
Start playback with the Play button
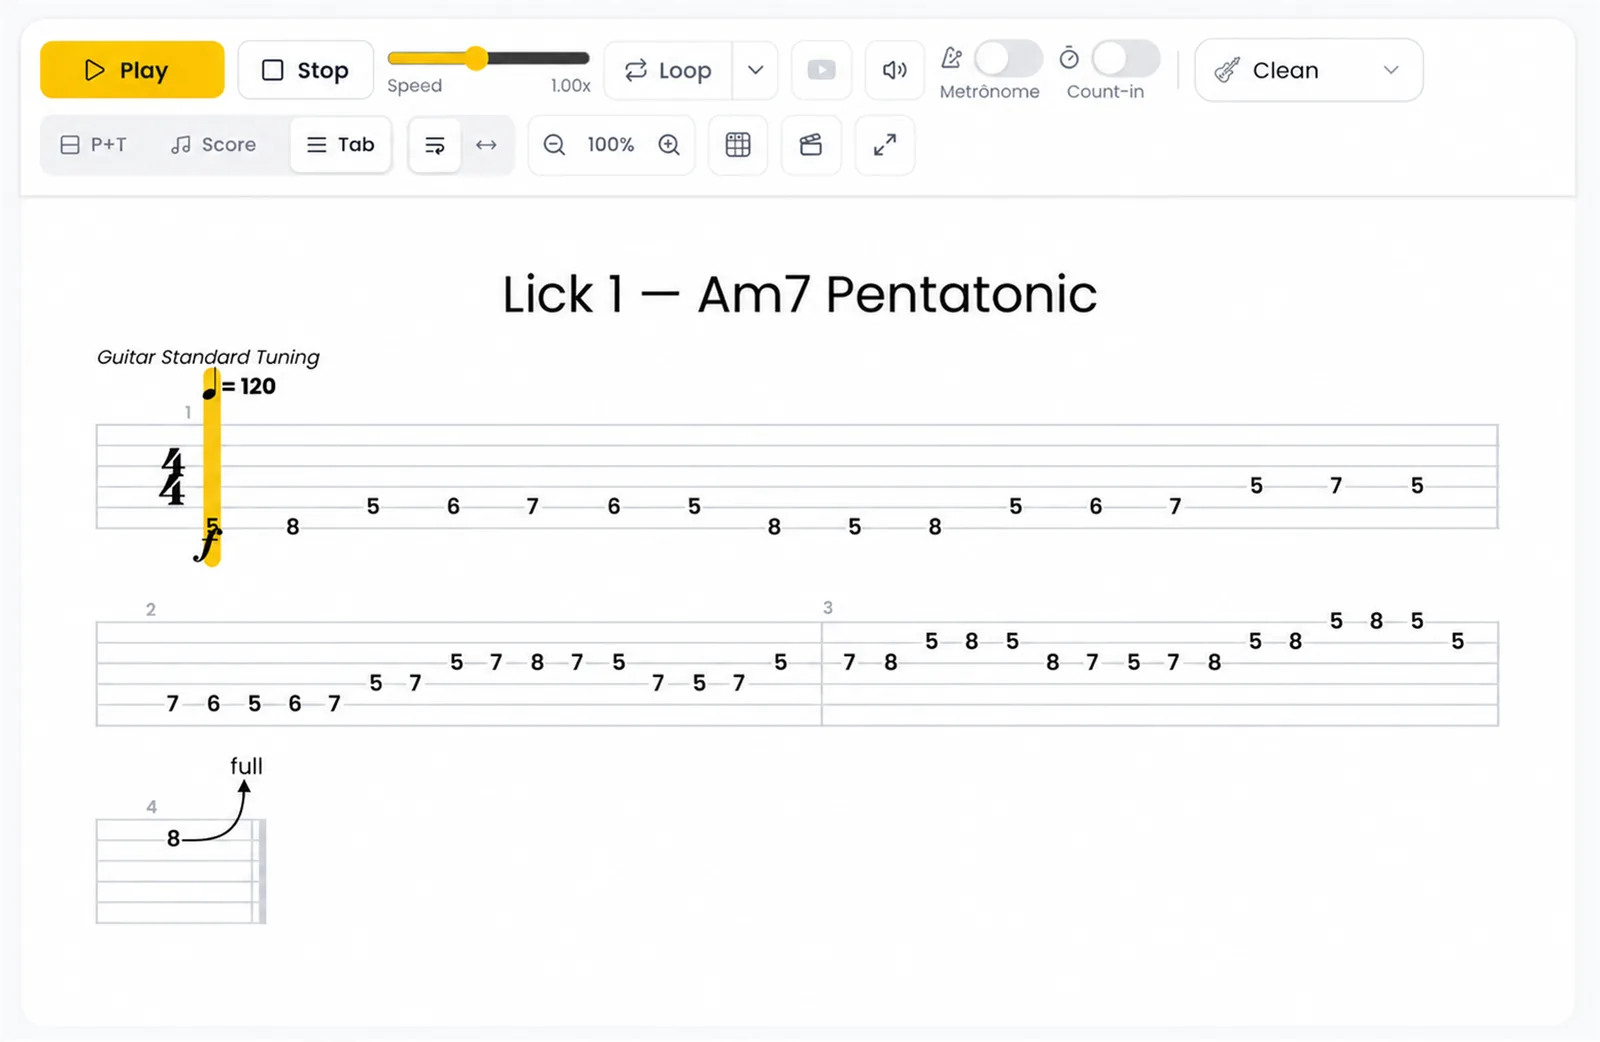point(132,70)
